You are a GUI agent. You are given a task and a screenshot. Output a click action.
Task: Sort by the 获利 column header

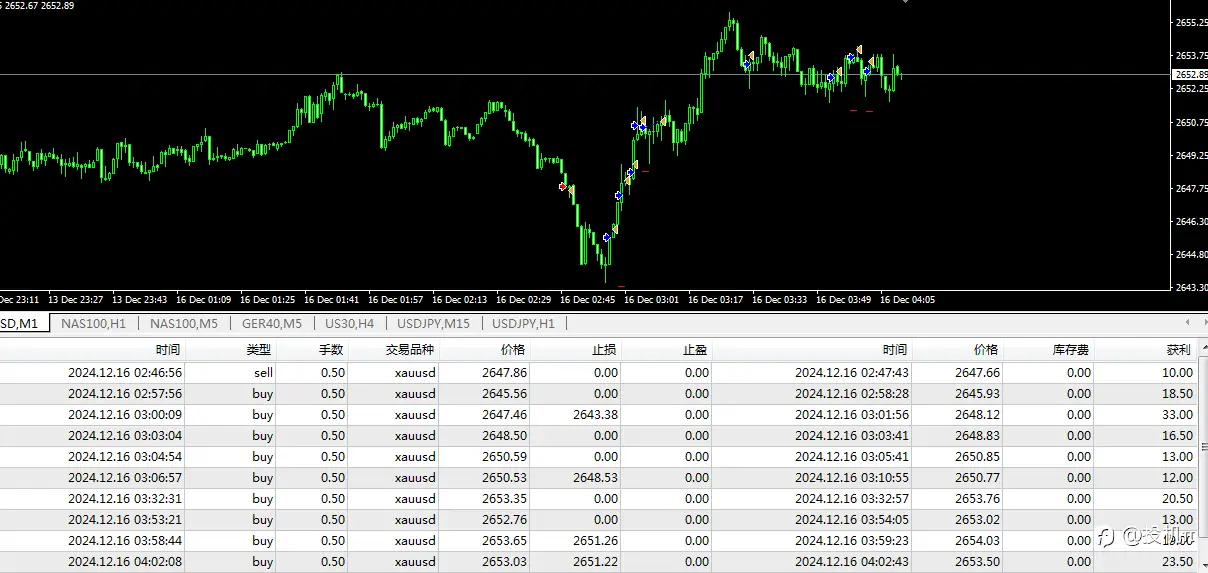1180,350
